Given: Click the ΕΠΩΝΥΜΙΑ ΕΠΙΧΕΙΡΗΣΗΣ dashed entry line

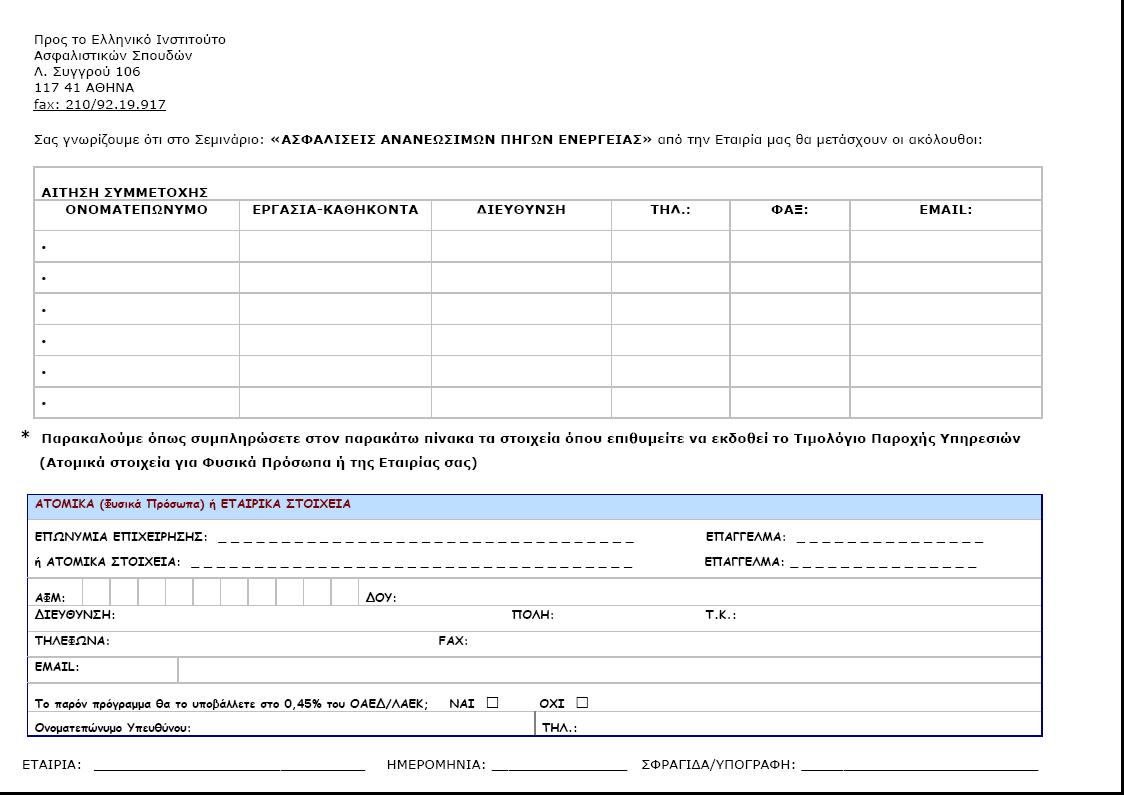Looking at the screenshot, I should point(425,538).
